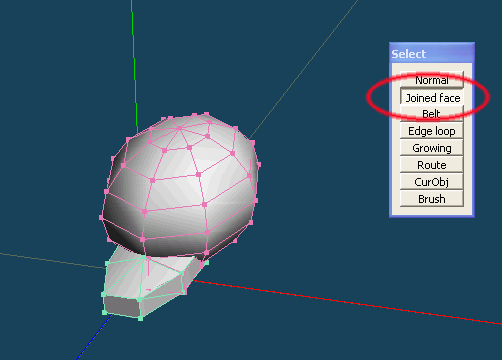Click the blue Z axis line
The width and height of the screenshot is (502, 360).
[94, 337]
